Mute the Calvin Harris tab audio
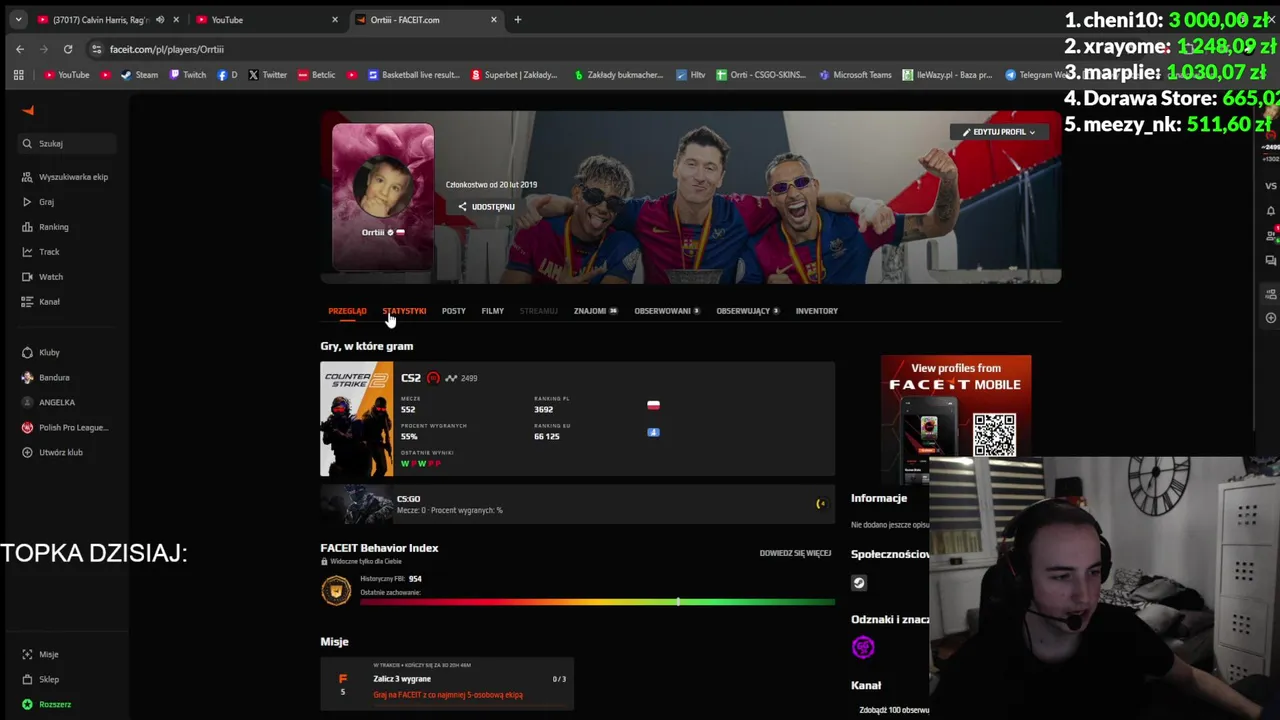1280x720 pixels. 160,20
